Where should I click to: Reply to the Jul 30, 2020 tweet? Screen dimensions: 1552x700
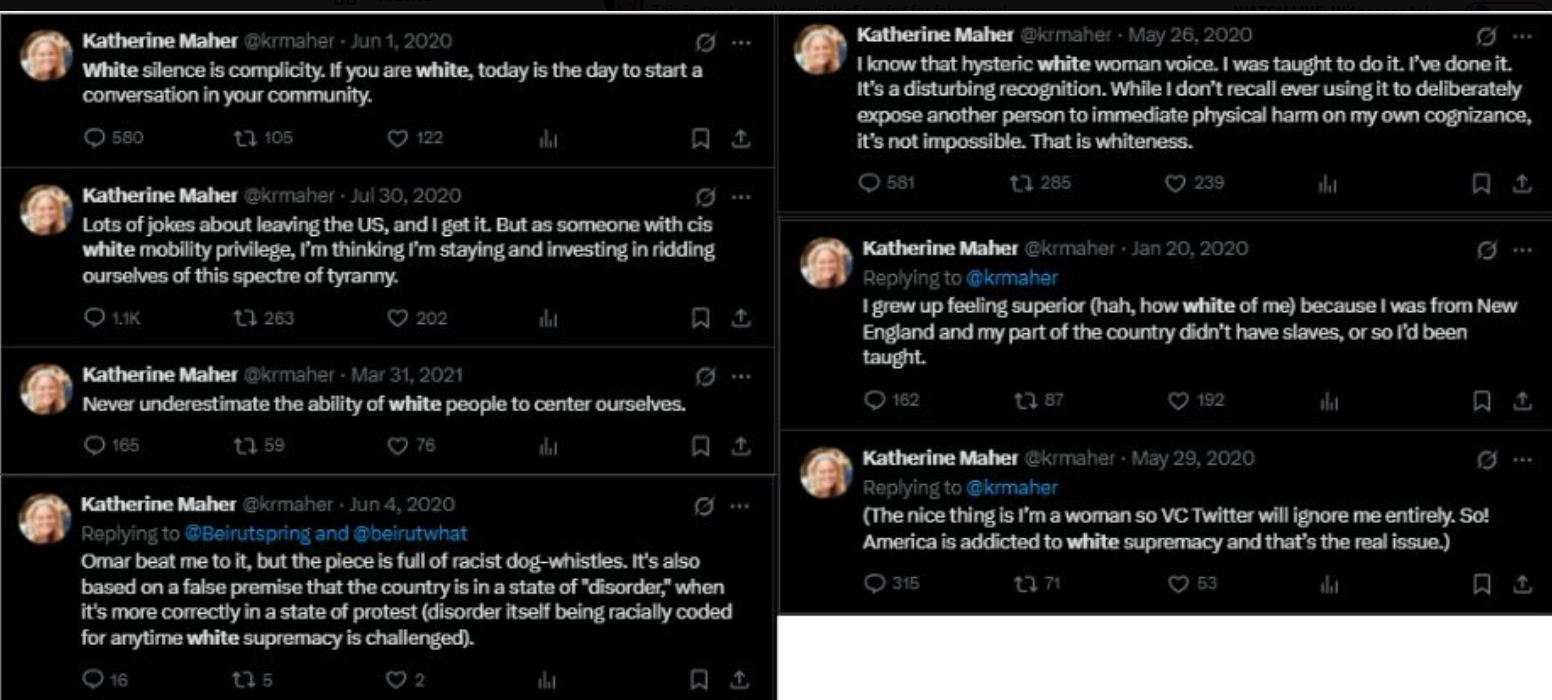coord(95,318)
